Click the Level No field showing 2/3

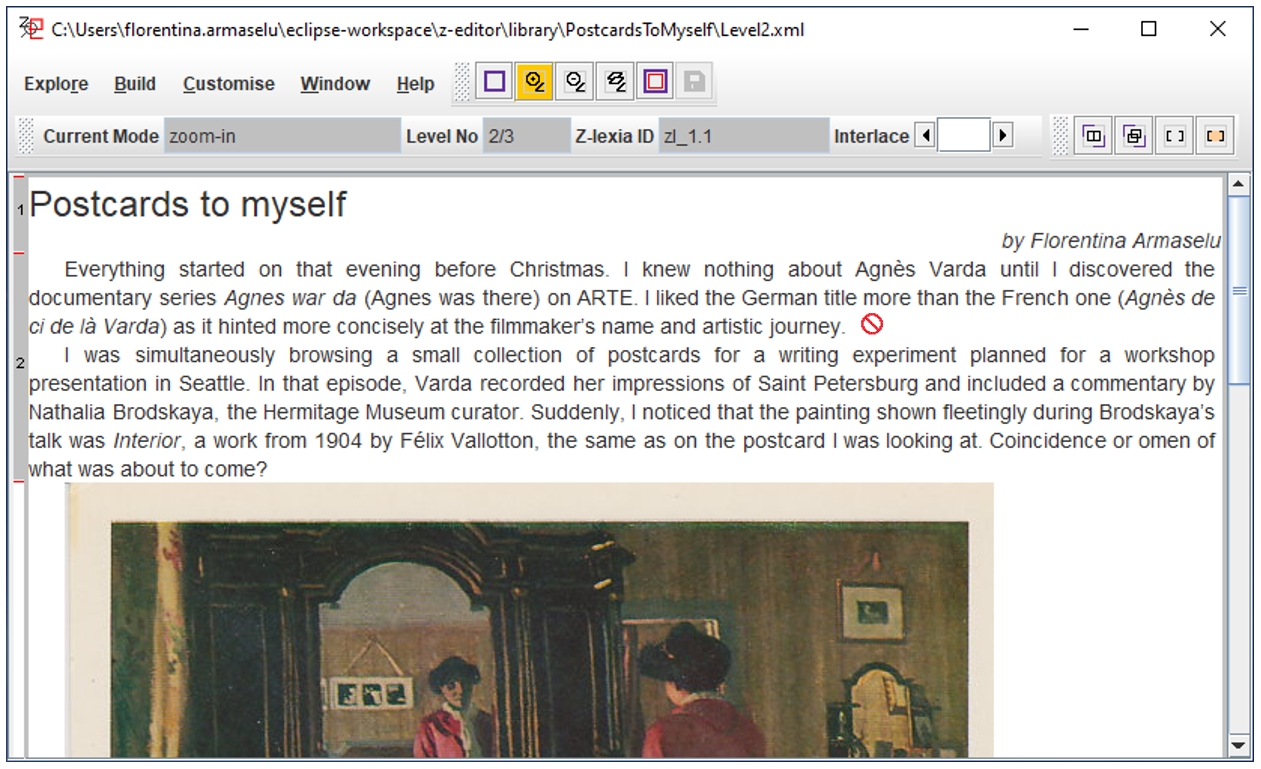pyautogui.click(x=526, y=136)
